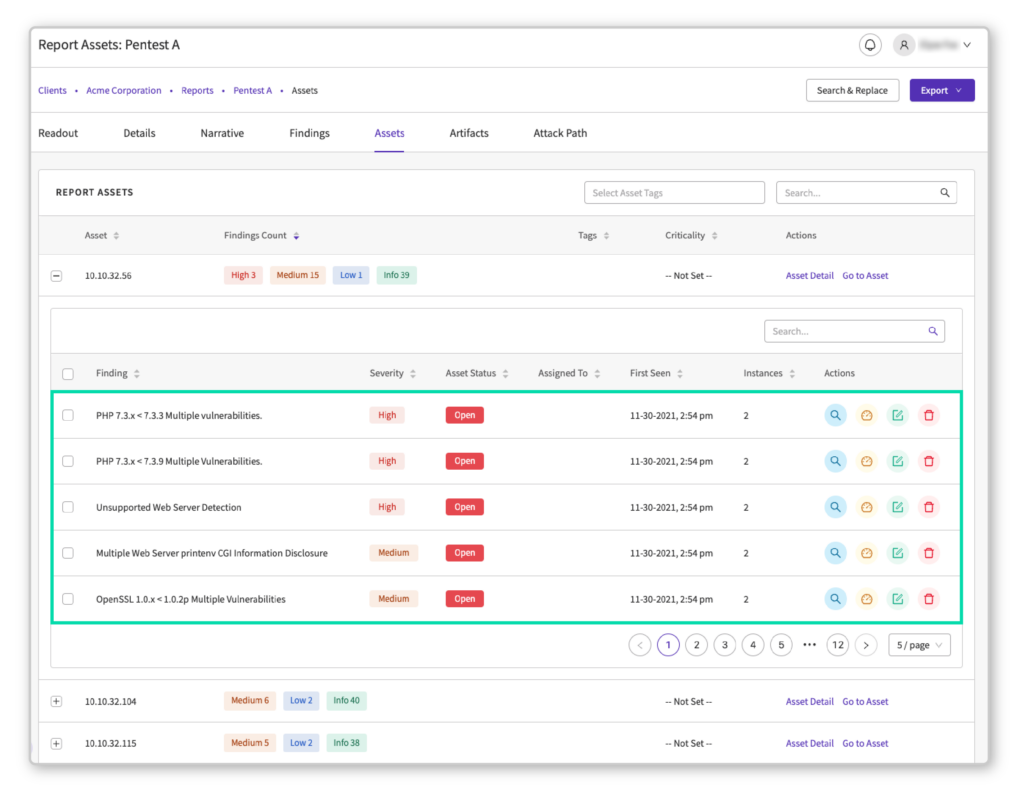The width and height of the screenshot is (1024, 801).
Task: View PHP 7.3.x < 7.3.3 finding details
Action: click(x=835, y=415)
